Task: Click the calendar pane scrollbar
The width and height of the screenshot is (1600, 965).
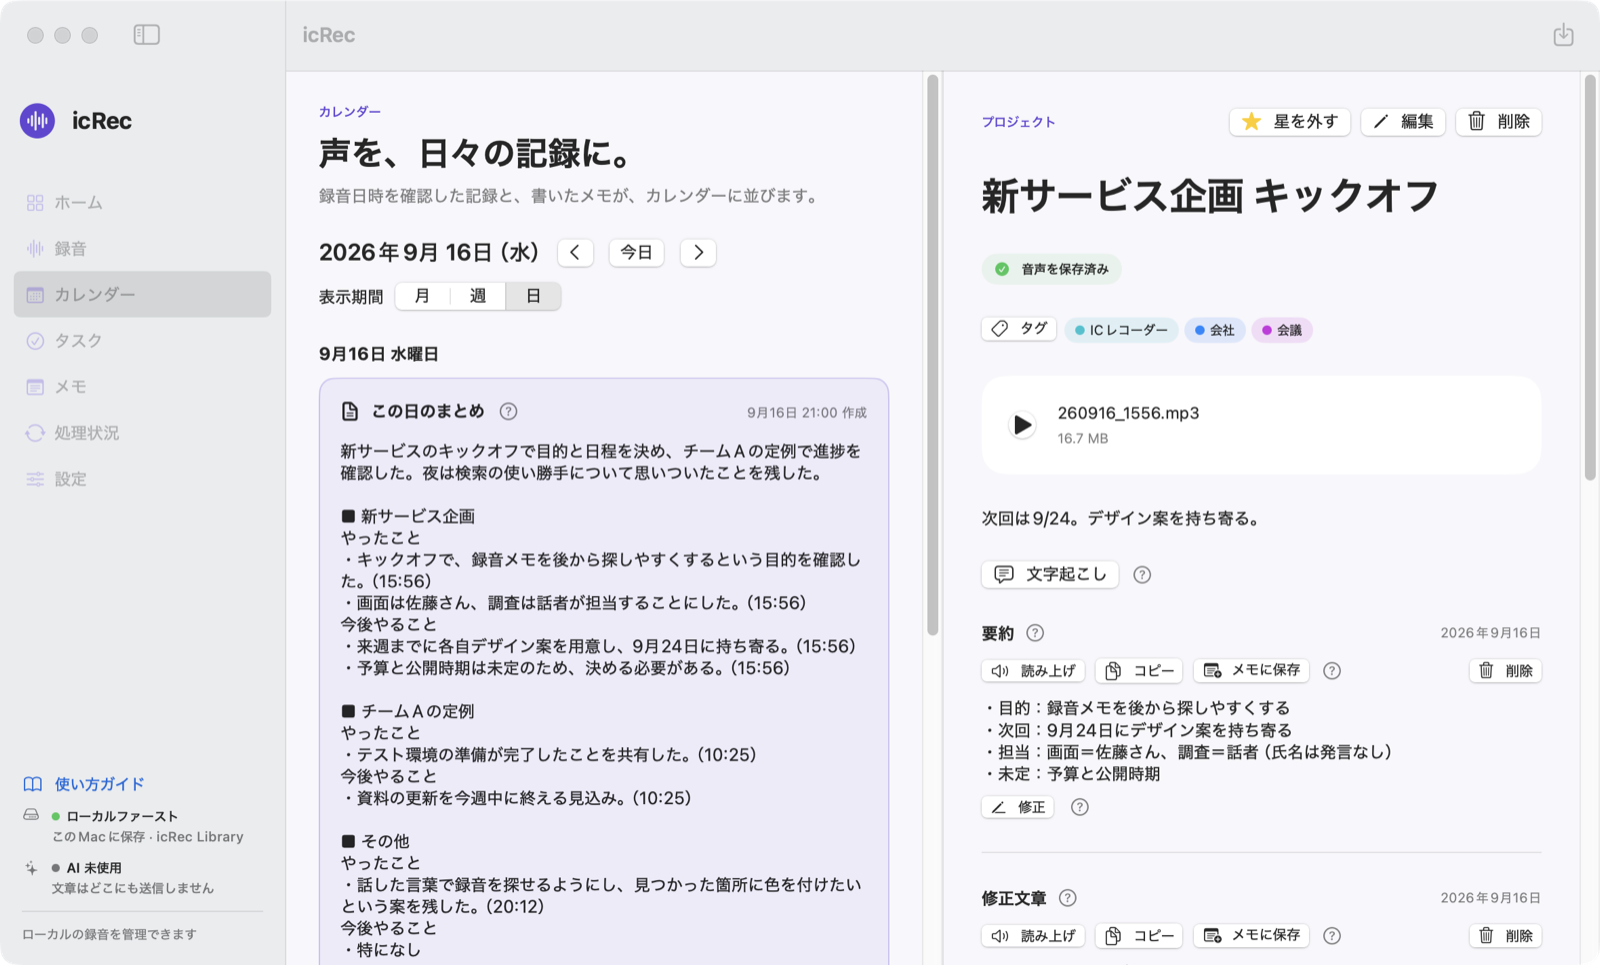Action: (933, 355)
